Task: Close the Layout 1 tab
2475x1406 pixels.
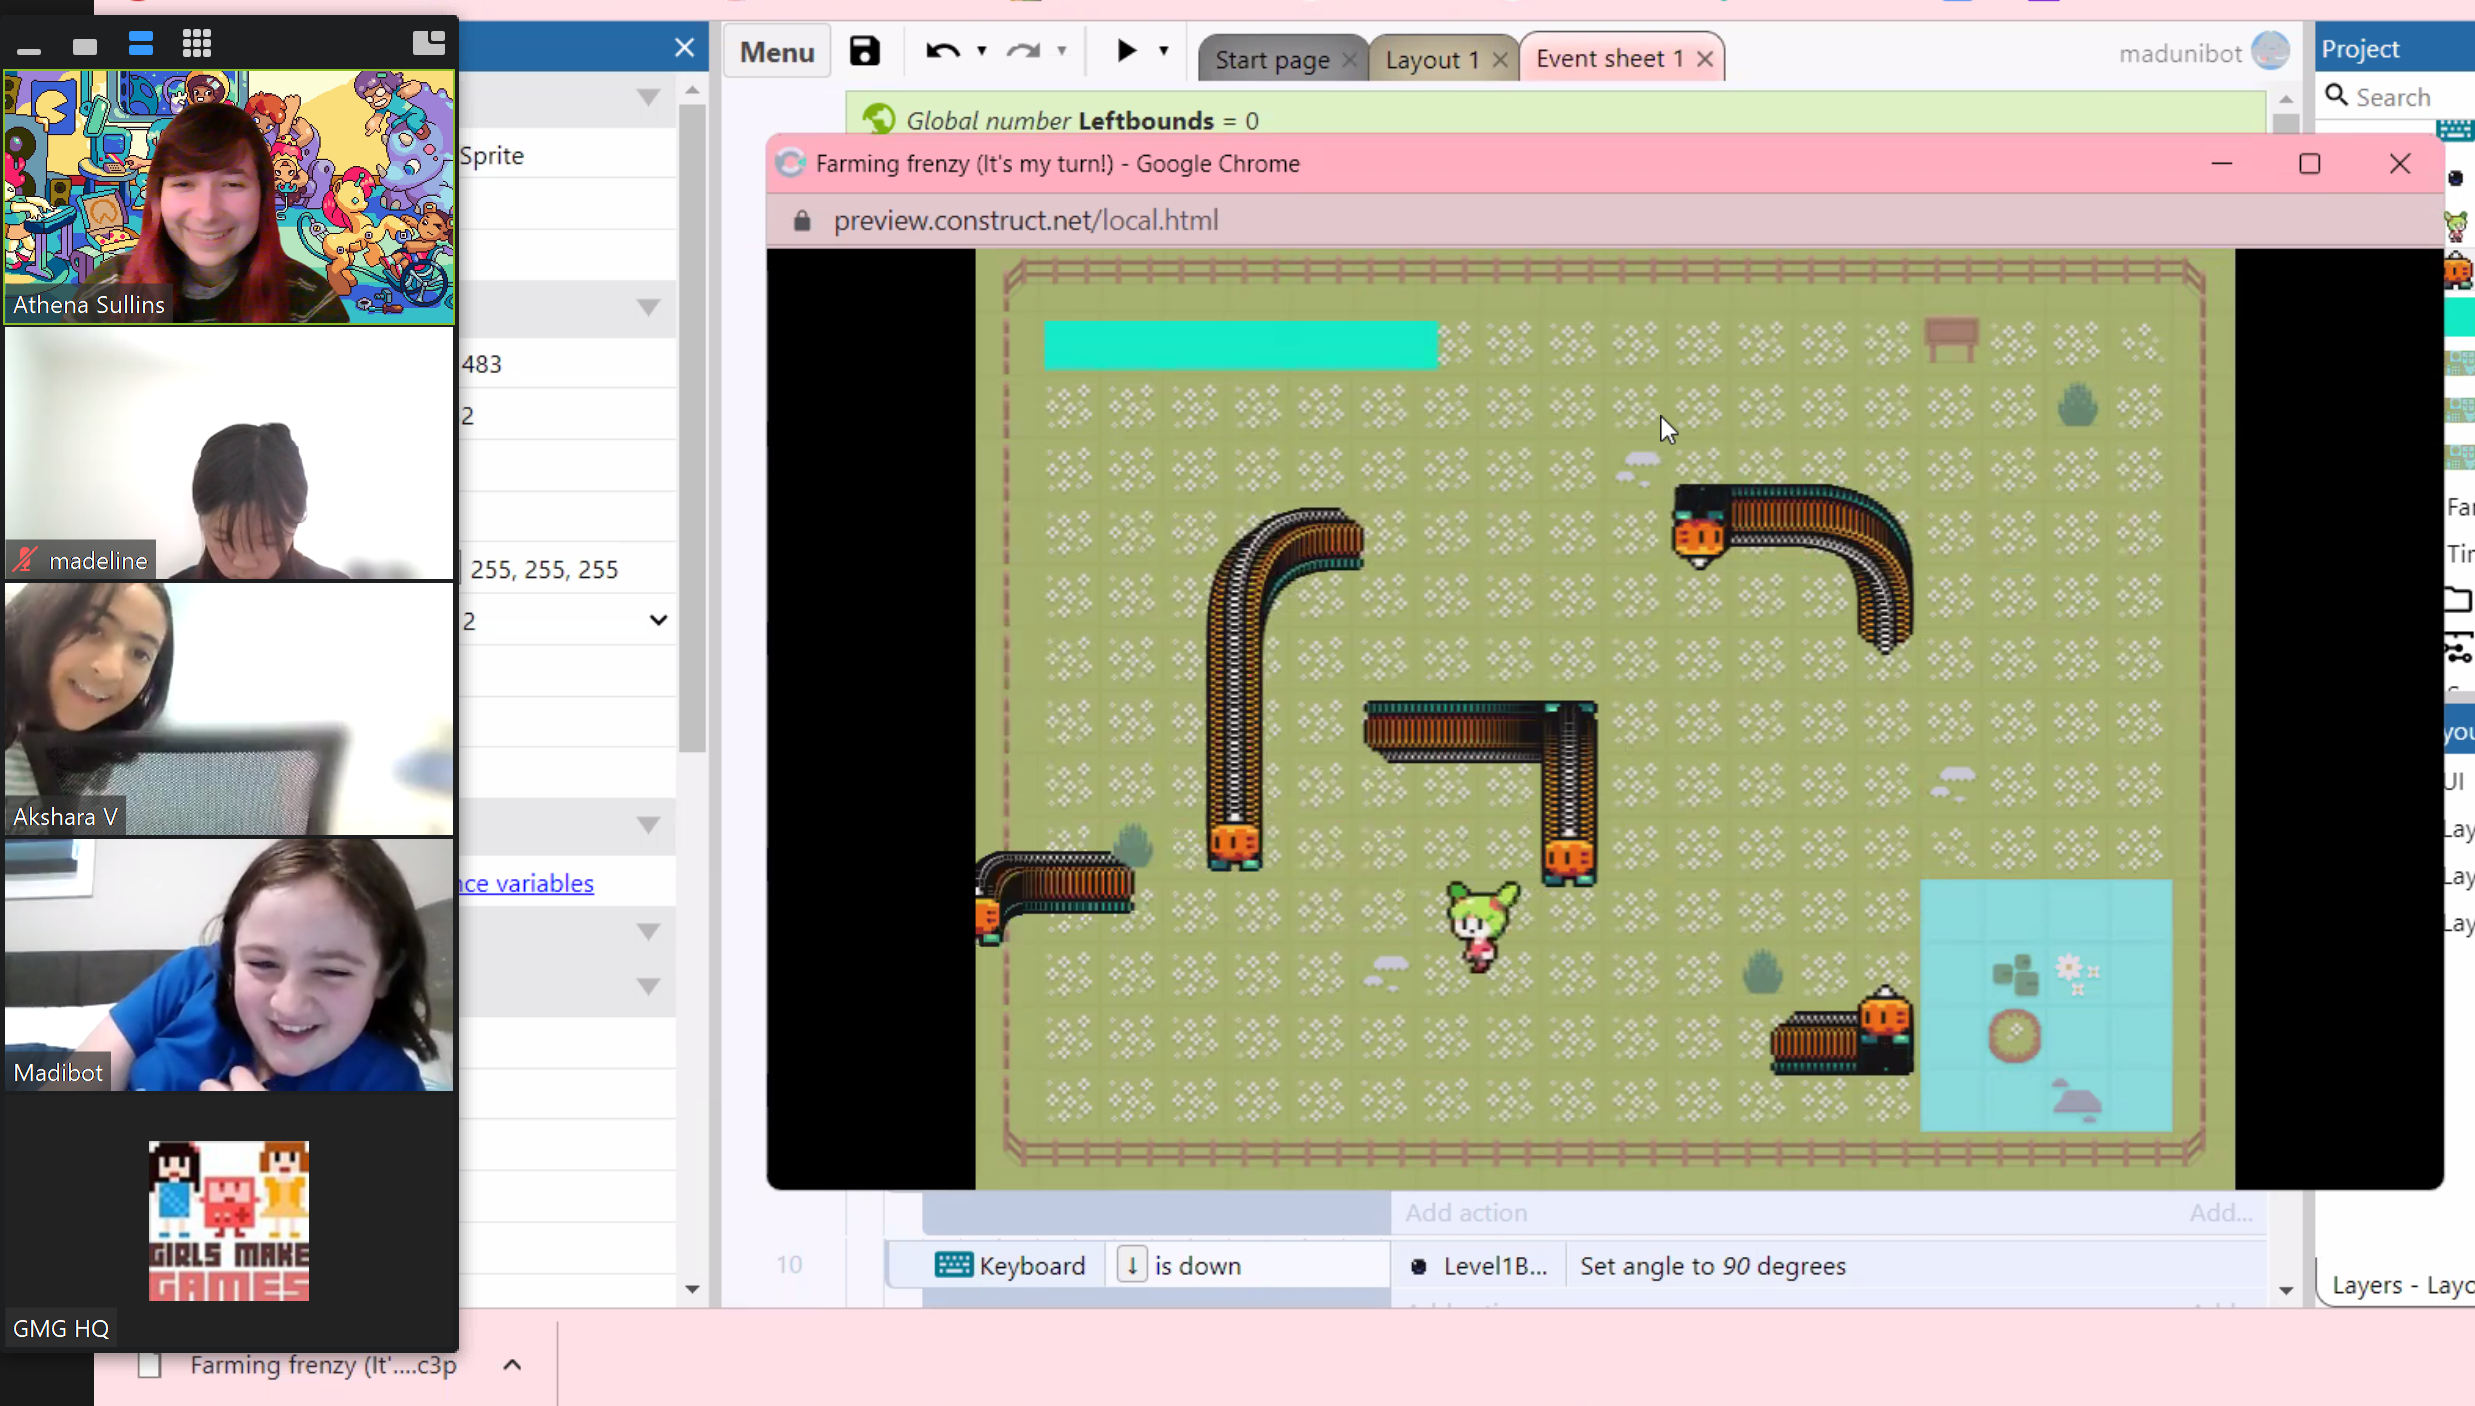Action: 1500,60
